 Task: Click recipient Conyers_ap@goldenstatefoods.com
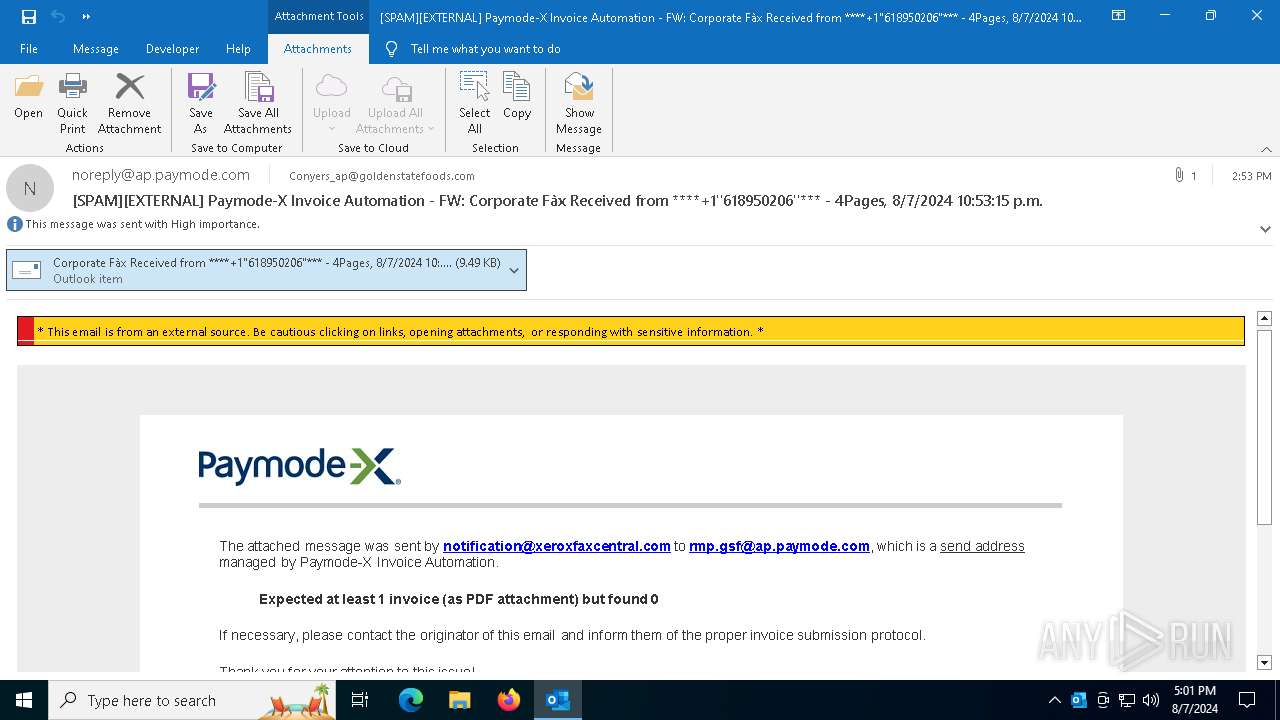tap(382, 176)
